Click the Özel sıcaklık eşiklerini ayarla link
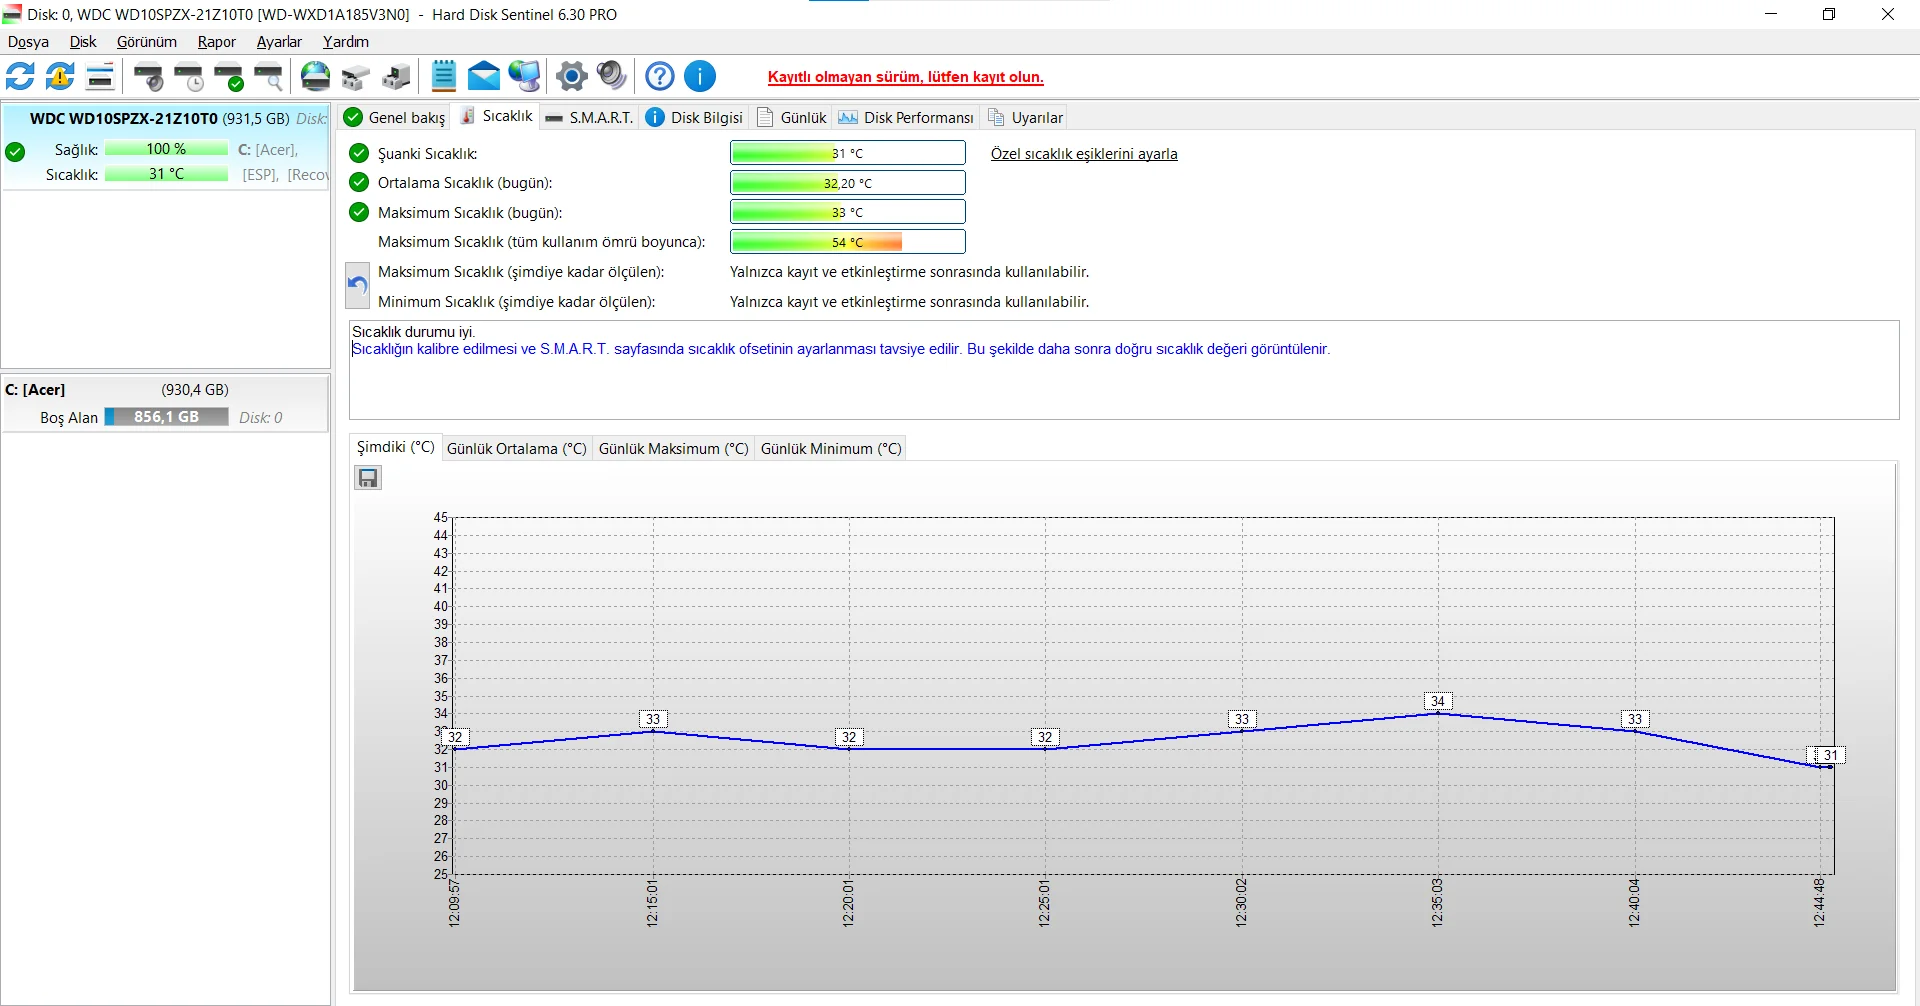This screenshot has height=1006, width=1920. (1084, 154)
